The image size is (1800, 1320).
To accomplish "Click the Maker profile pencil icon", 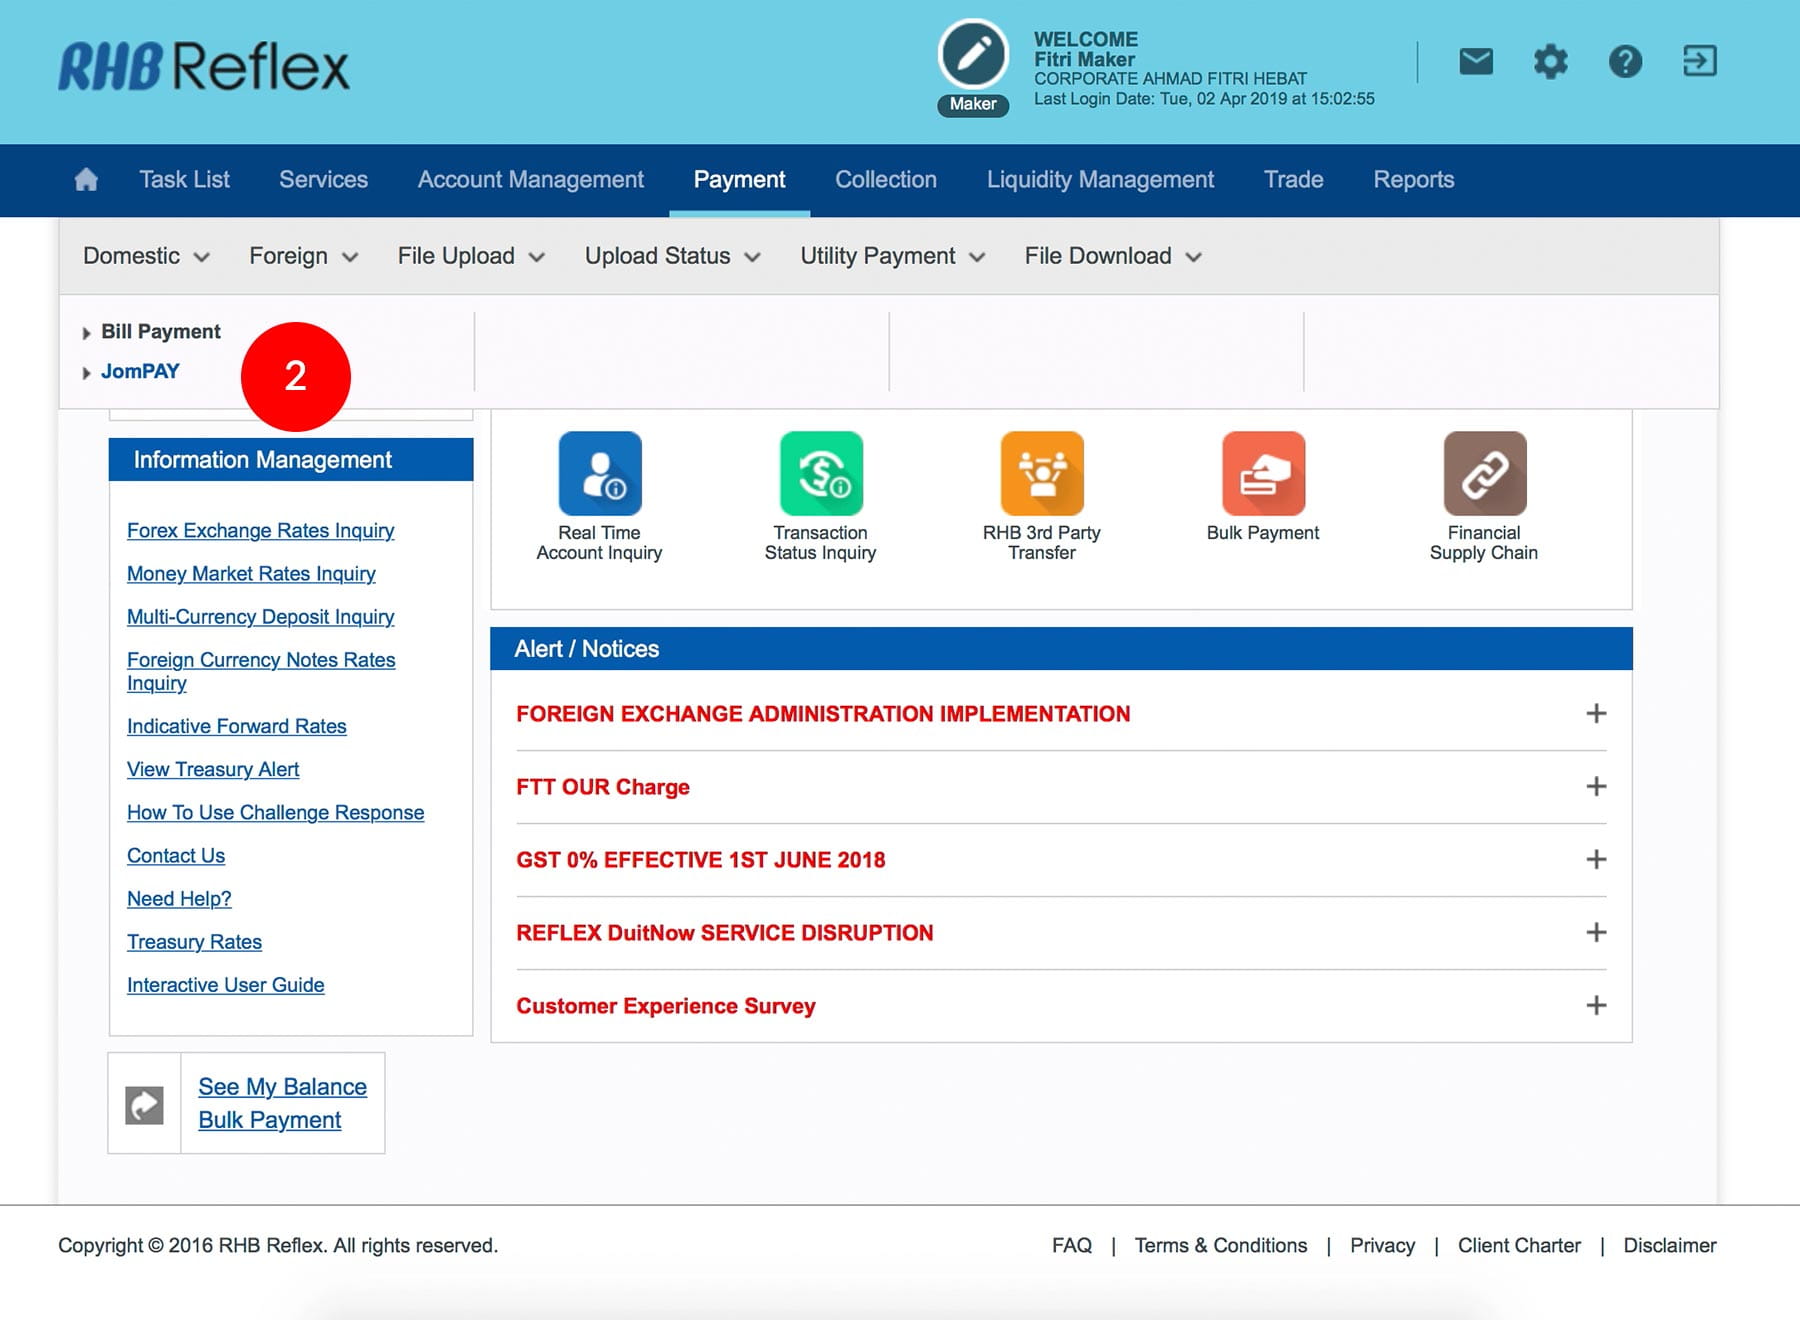I will pyautogui.click(x=973, y=55).
